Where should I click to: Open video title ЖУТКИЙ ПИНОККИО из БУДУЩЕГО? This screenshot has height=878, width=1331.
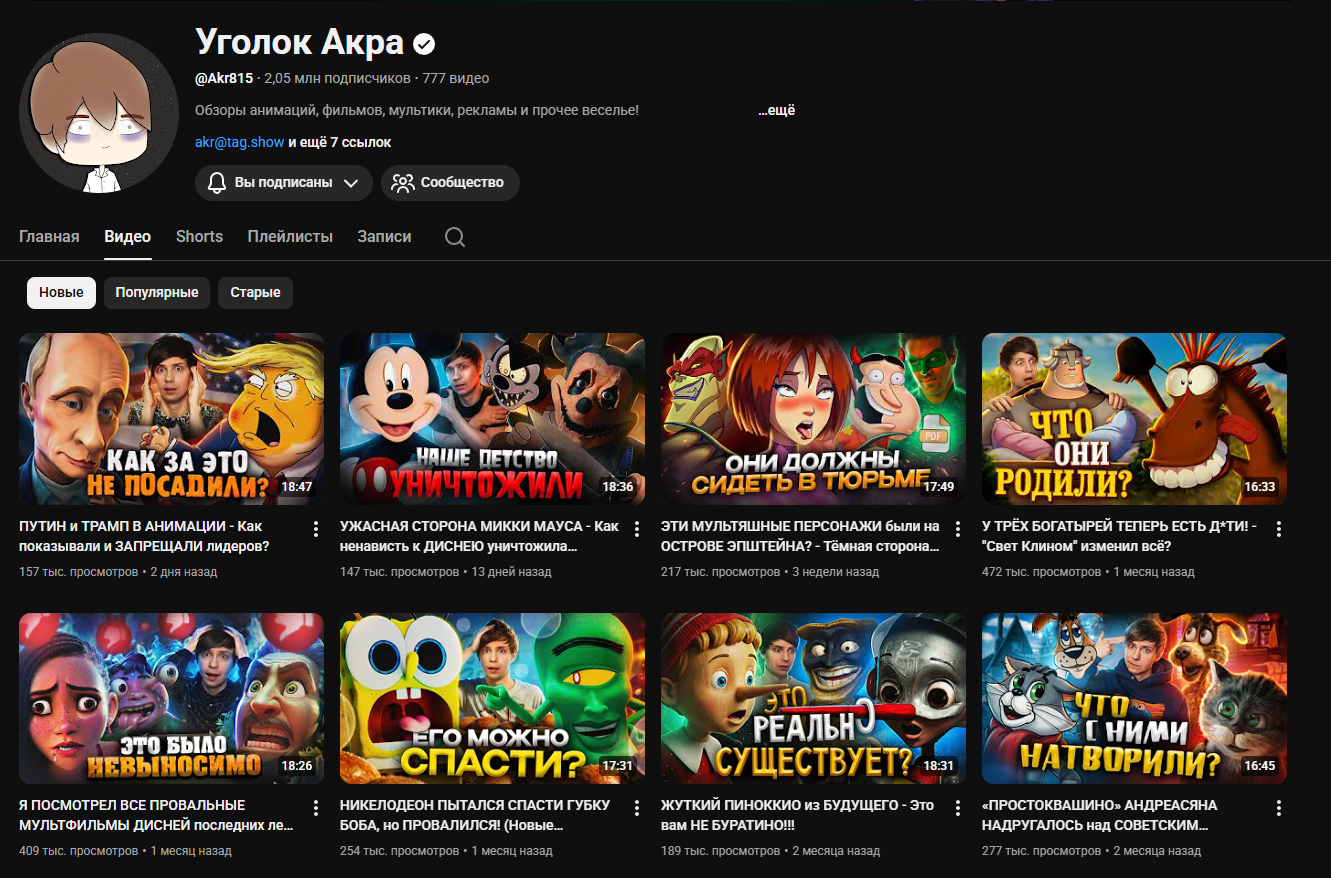click(x=797, y=815)
